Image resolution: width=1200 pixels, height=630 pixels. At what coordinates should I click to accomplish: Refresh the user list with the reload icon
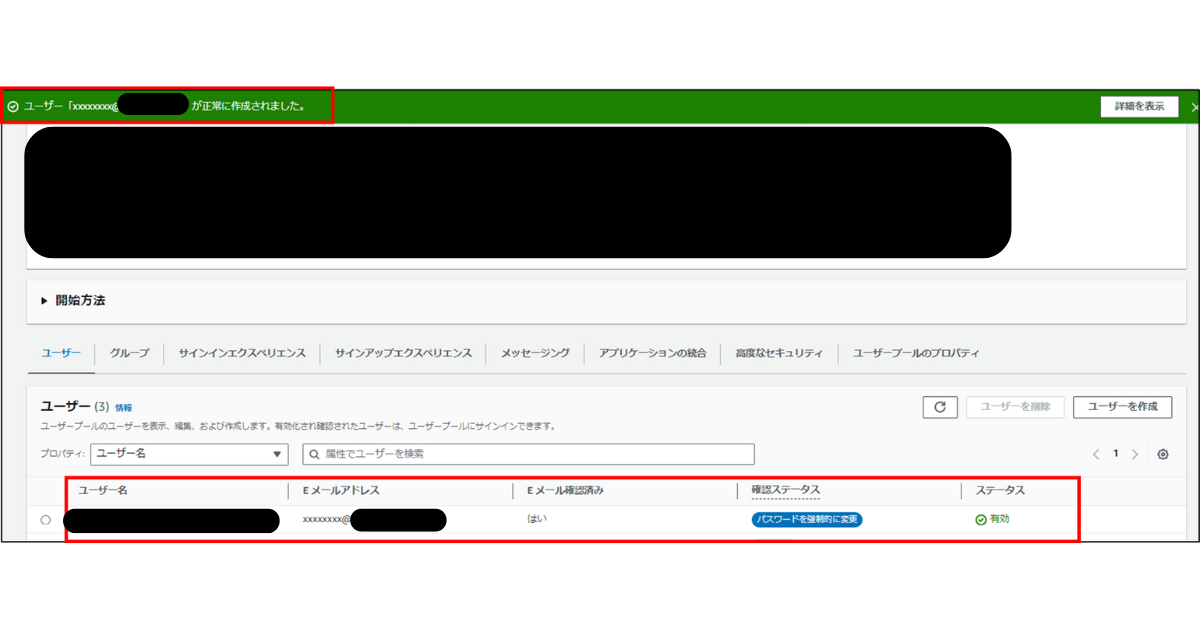[939, 406]
